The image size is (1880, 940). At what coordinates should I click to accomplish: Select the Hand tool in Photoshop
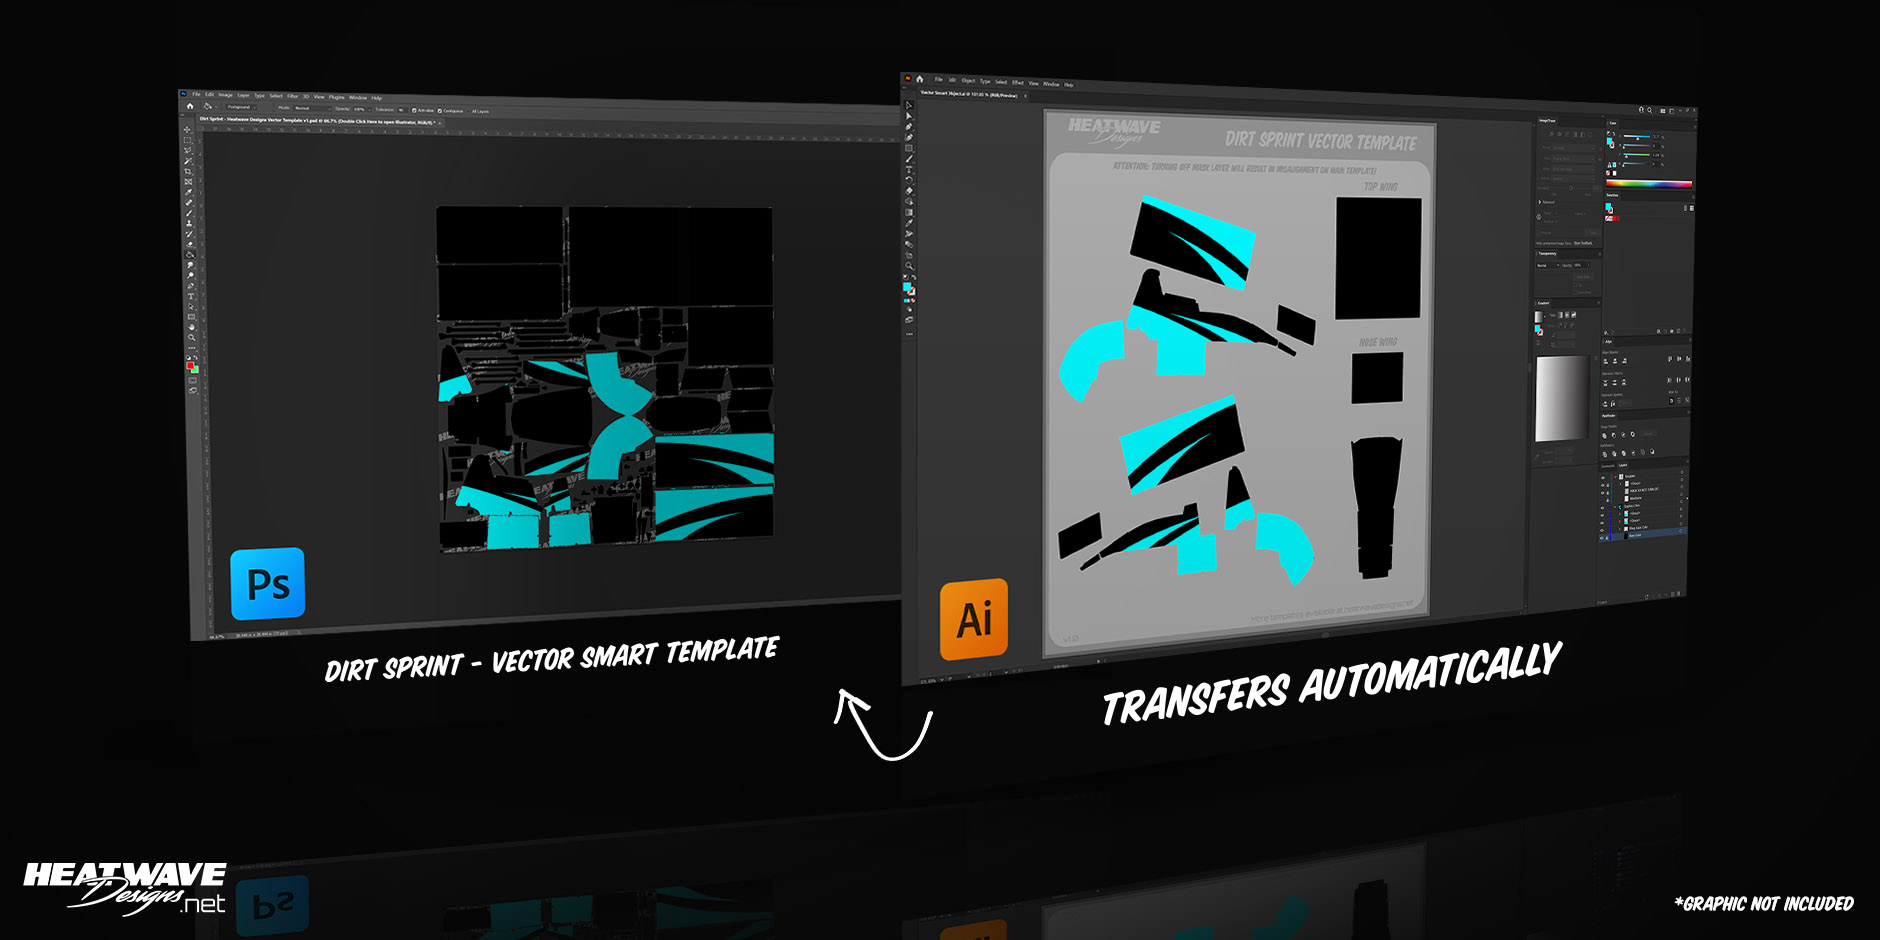point(191,327)
